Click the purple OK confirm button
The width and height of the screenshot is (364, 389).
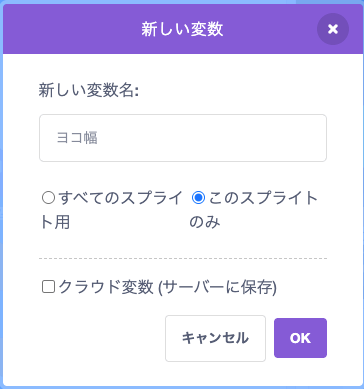pyautogui.click(x=300, y=338)
